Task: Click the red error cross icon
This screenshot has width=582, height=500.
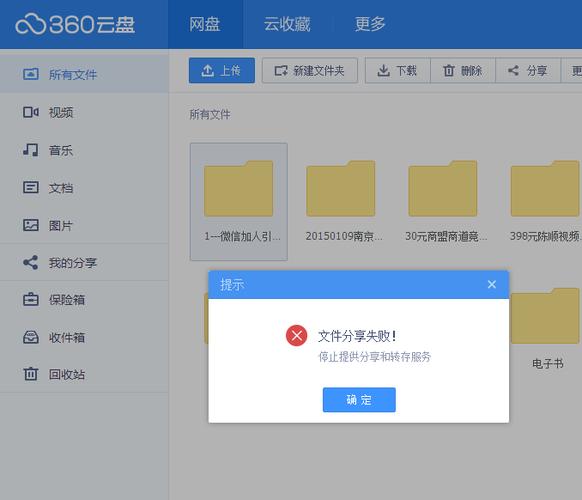Action: [296, 336]
